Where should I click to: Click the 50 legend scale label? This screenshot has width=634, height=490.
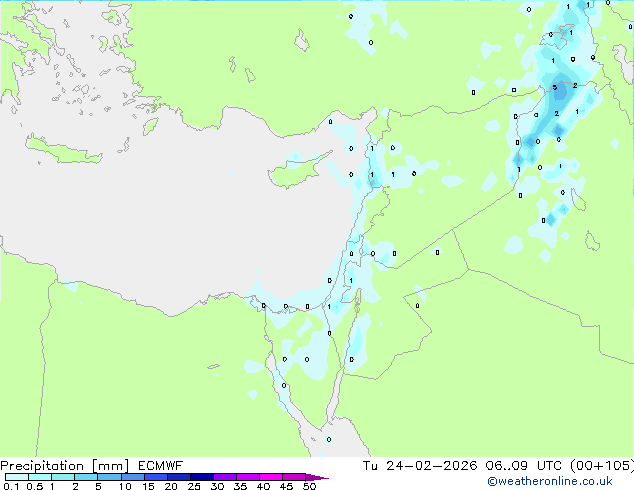(310, 486)
